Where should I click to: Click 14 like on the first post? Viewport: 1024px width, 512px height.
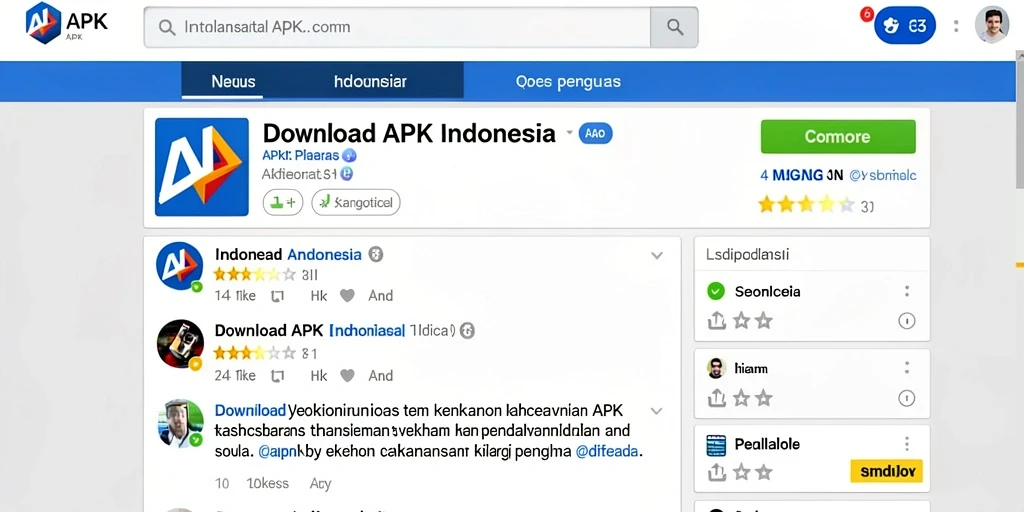click(x=235, y=296)
